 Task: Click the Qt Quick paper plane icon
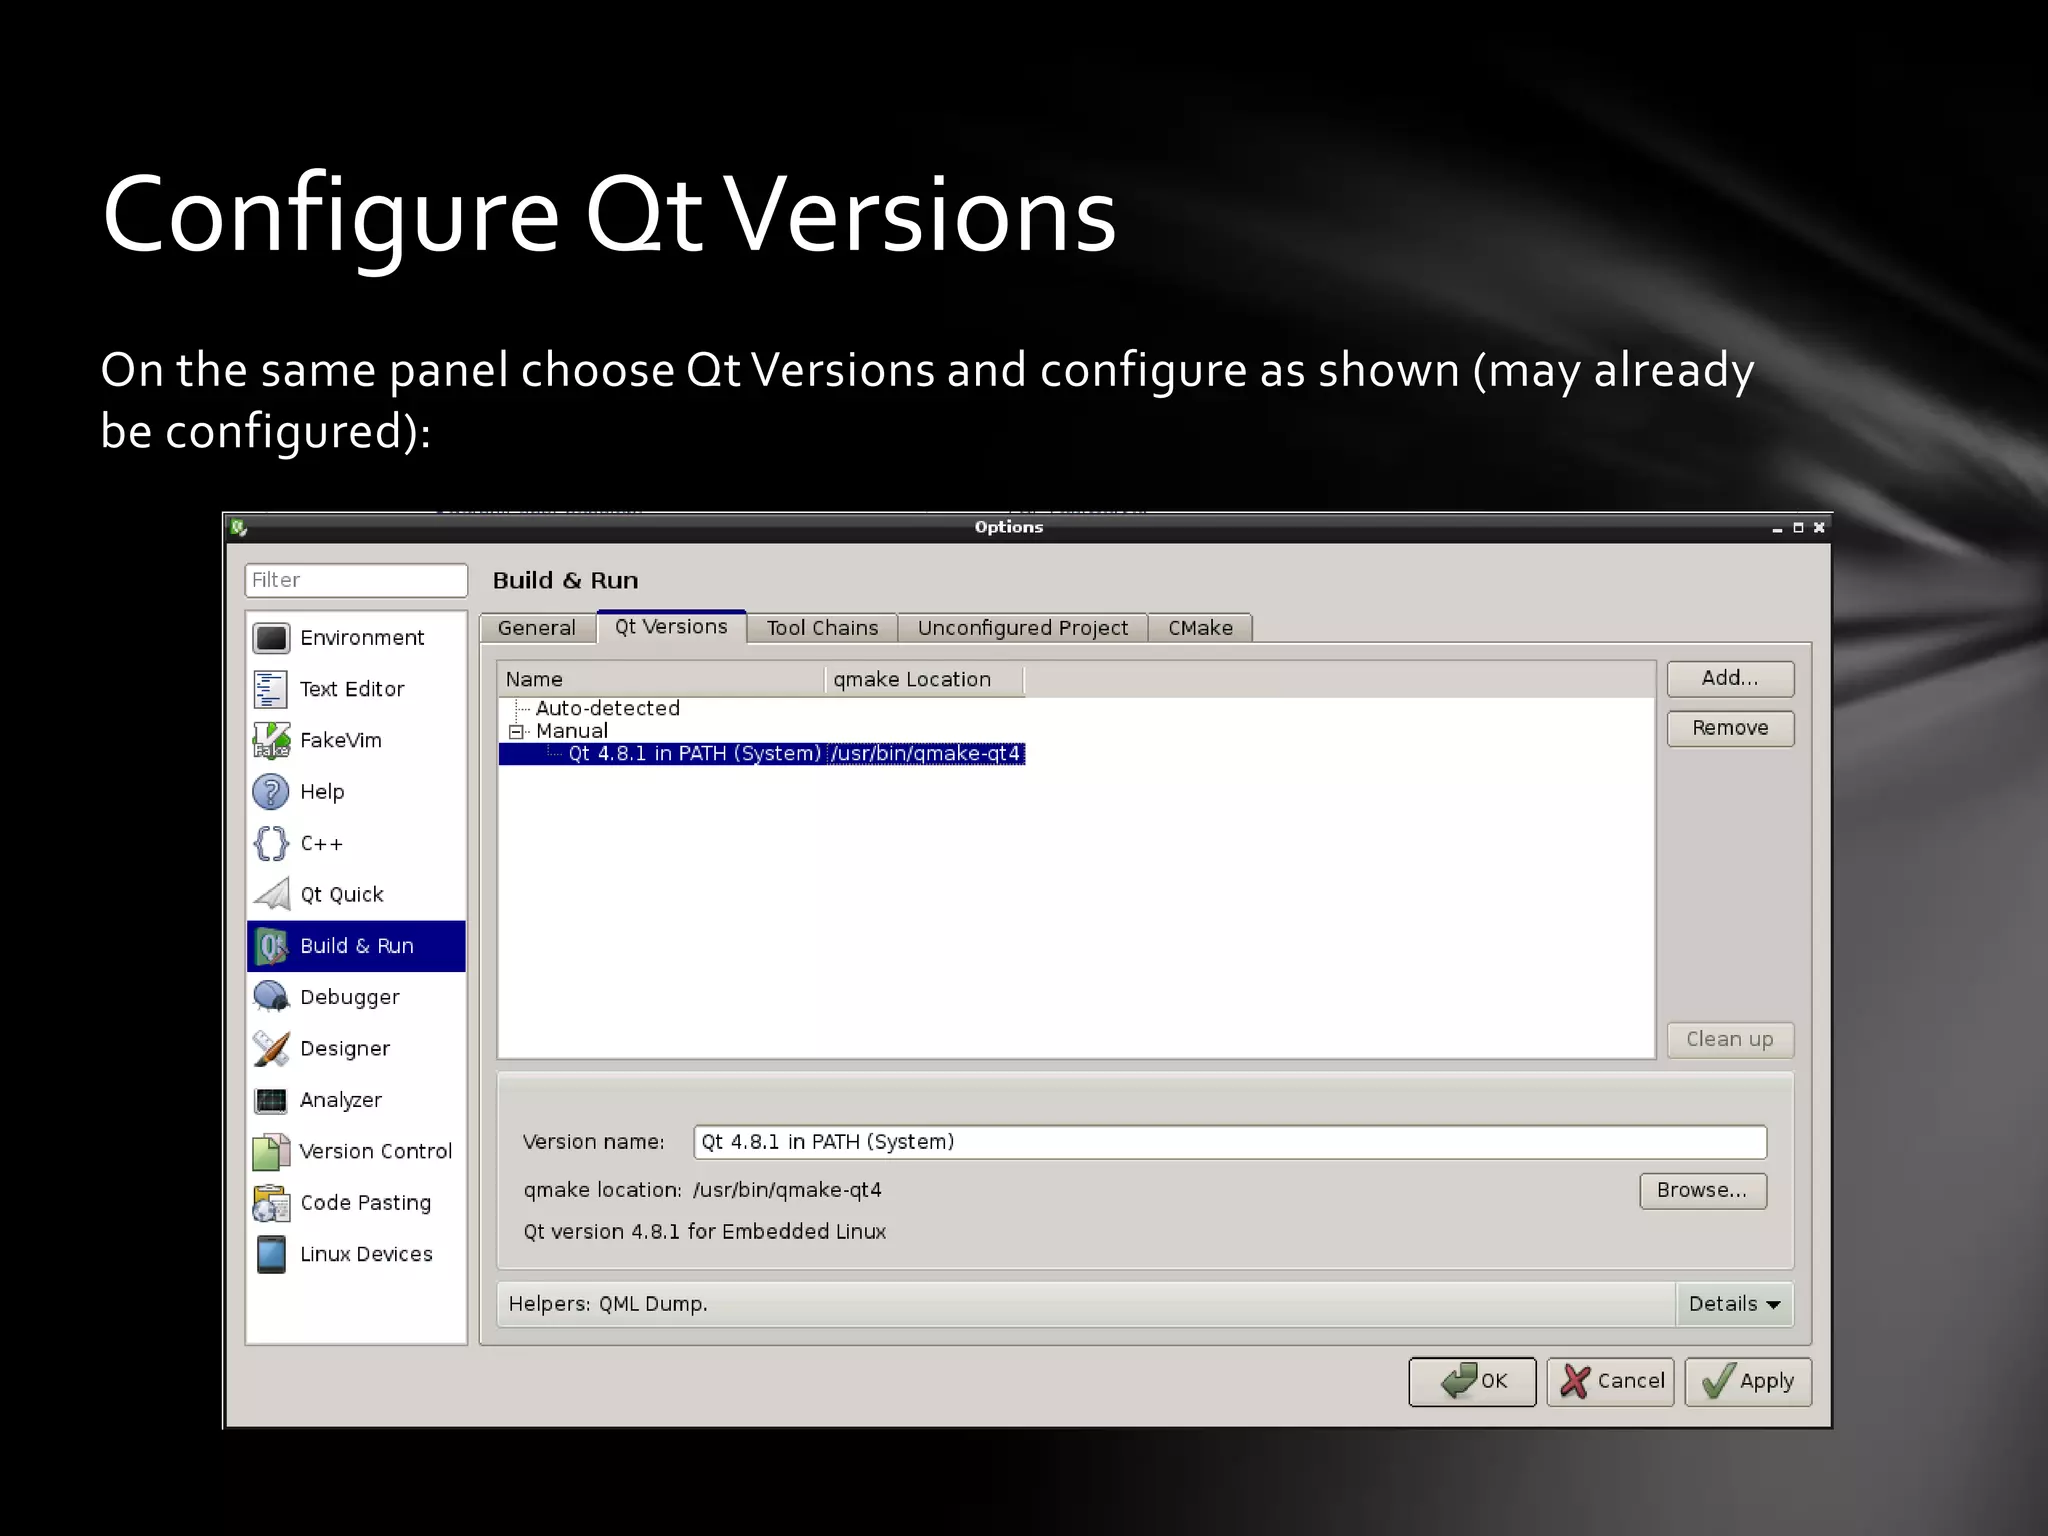(271, 894)
